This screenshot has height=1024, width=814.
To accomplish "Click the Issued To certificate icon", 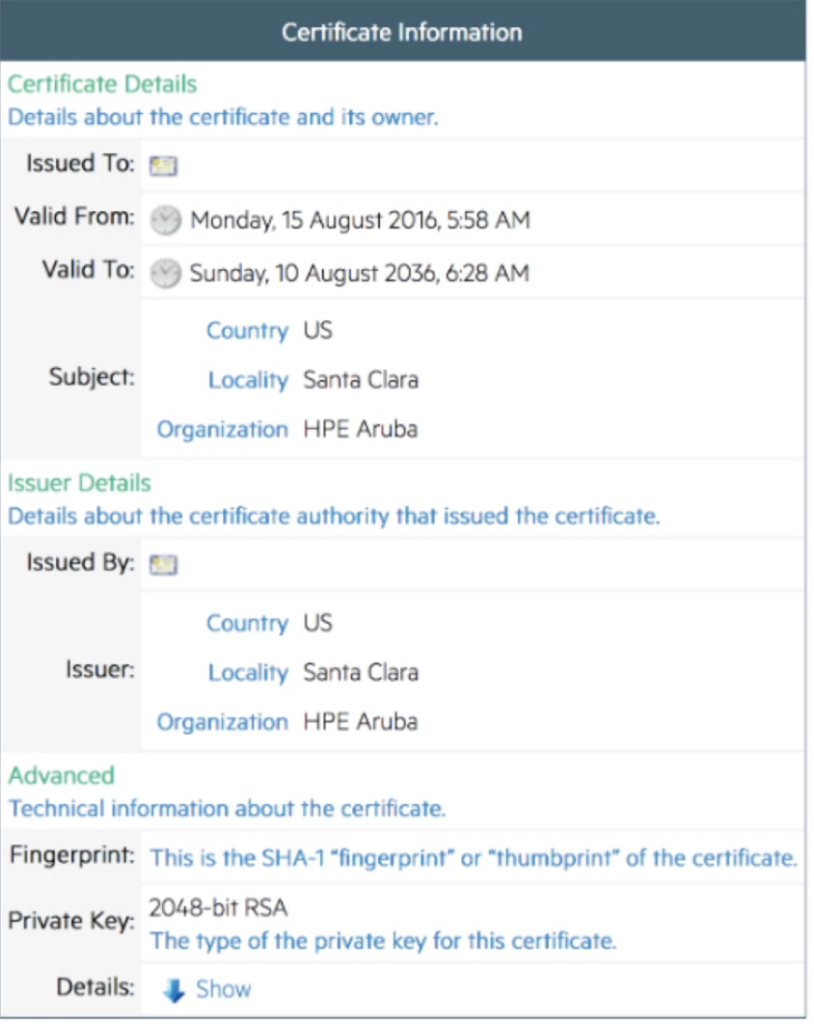I will (163, 166).
